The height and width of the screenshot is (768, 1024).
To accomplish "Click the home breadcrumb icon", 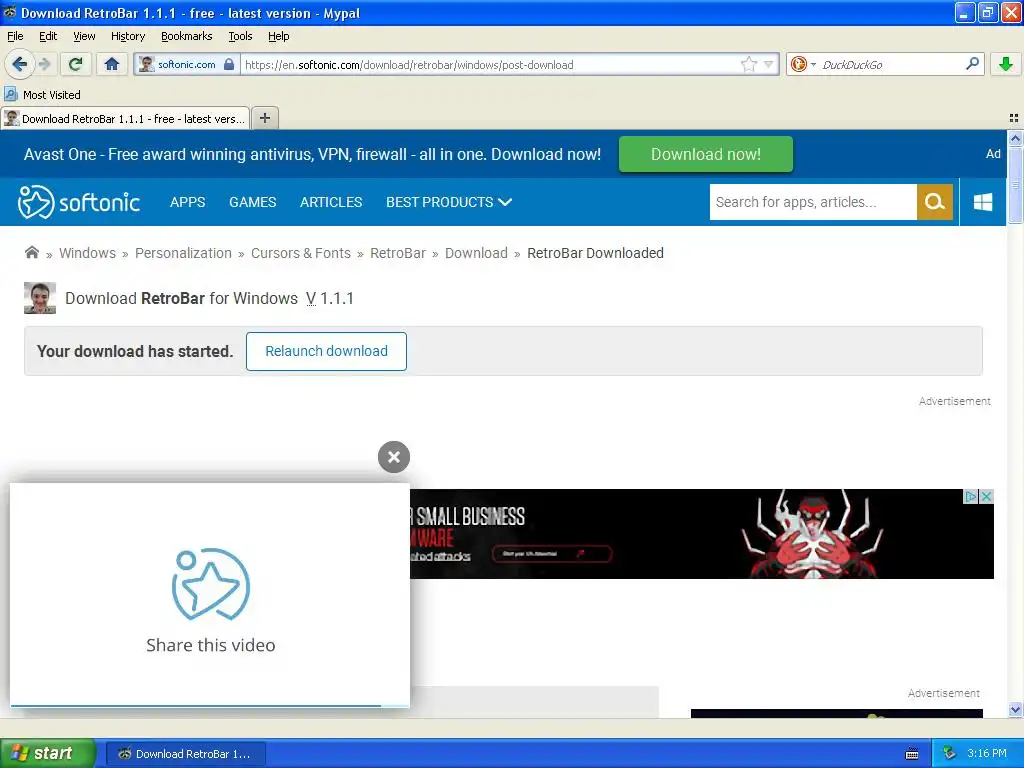I will [x=31, y=252].
